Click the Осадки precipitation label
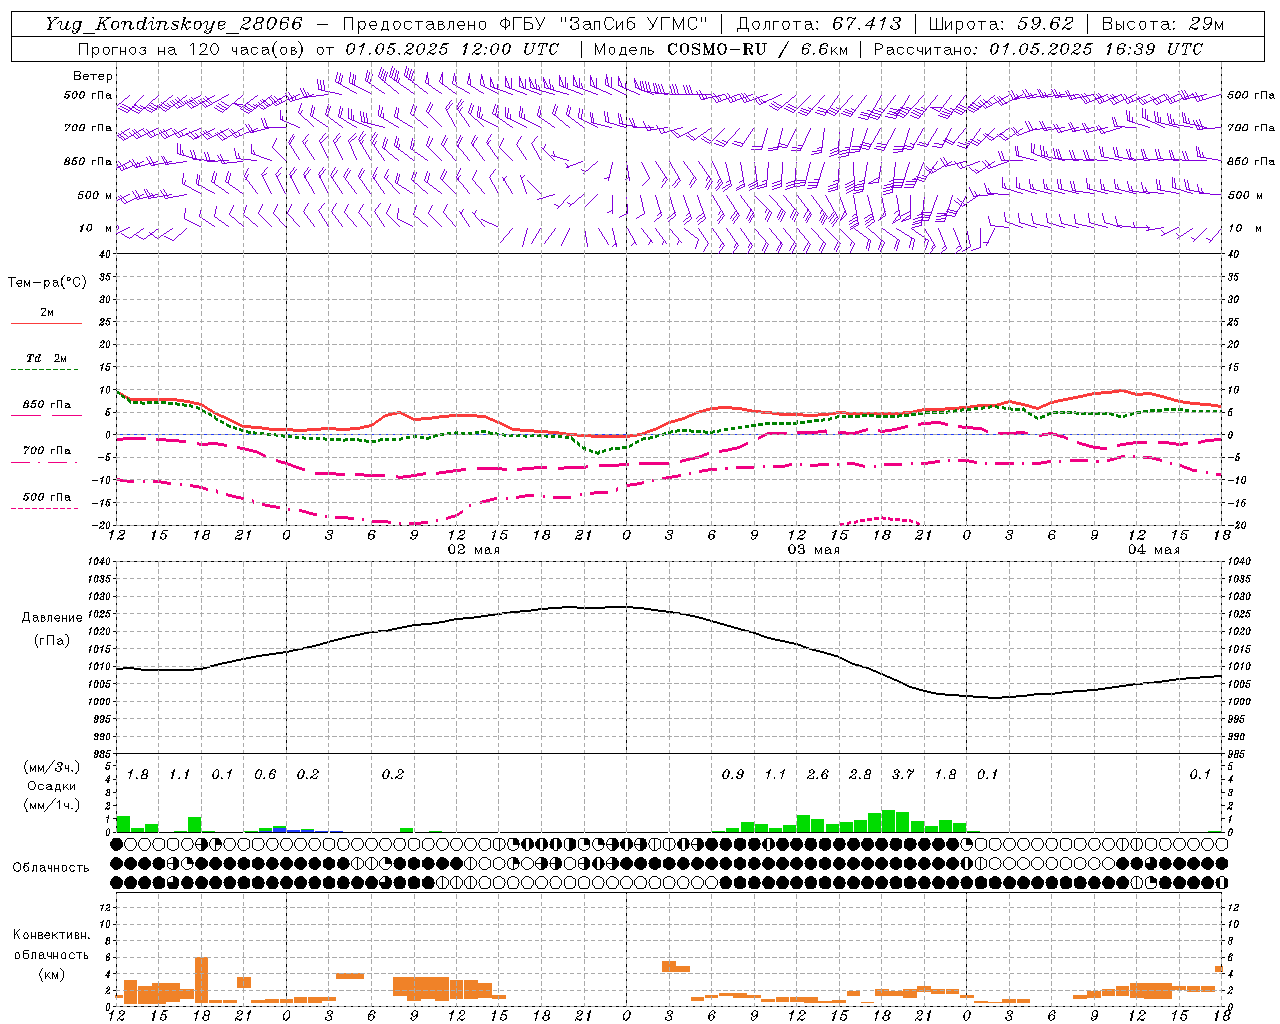Screen dimensions: 1280x1024 click(51, 786)
